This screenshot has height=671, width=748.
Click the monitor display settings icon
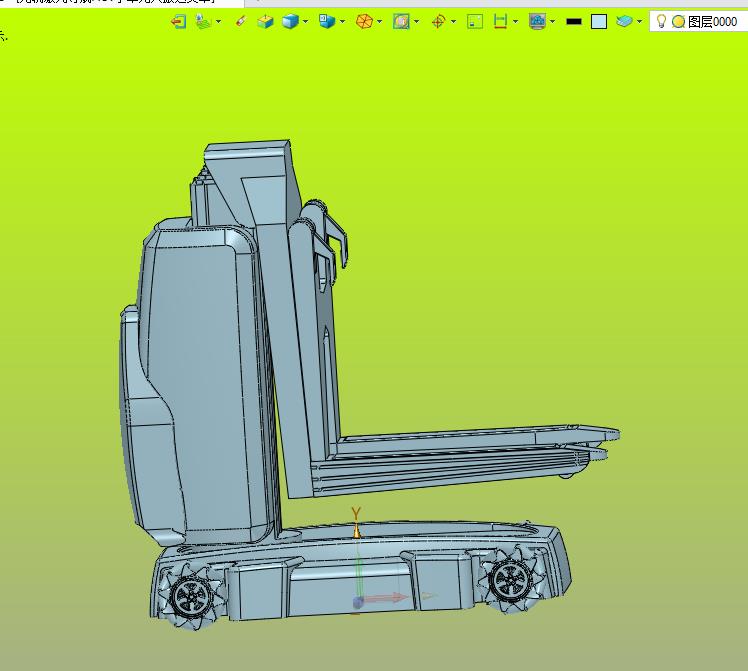[x=538, y=21]
